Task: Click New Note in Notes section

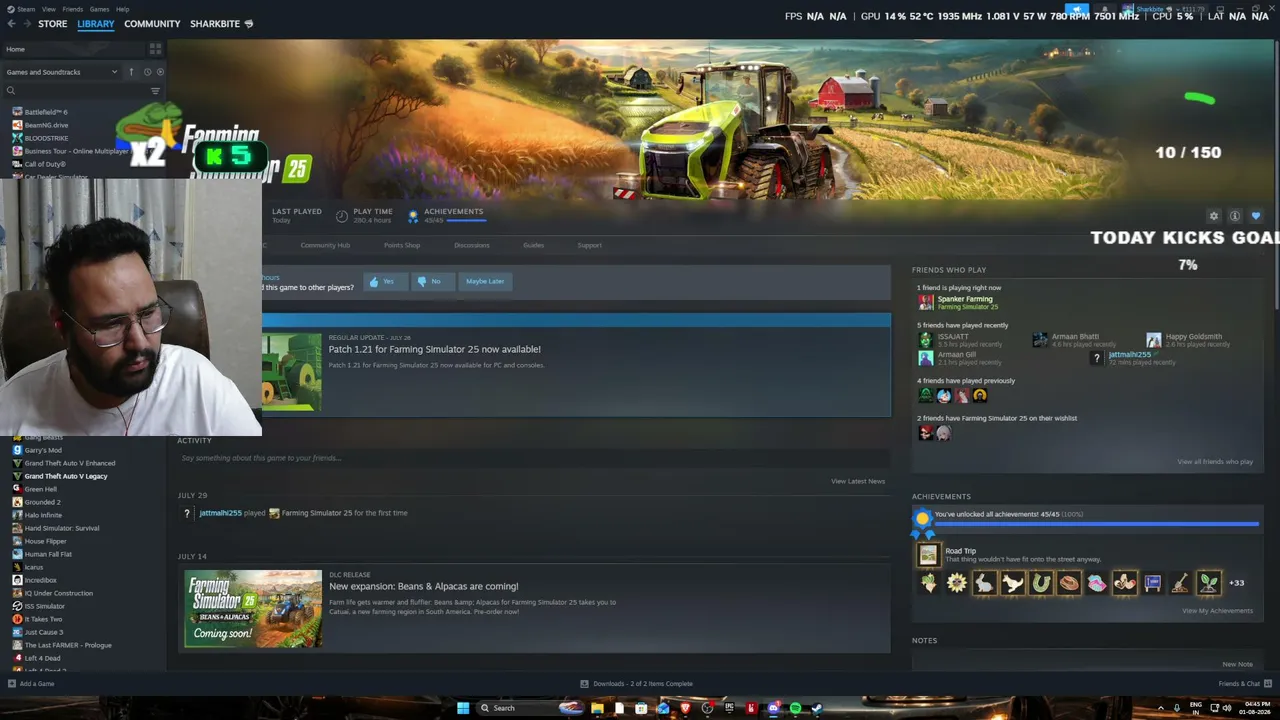Action: (1237, 664)
